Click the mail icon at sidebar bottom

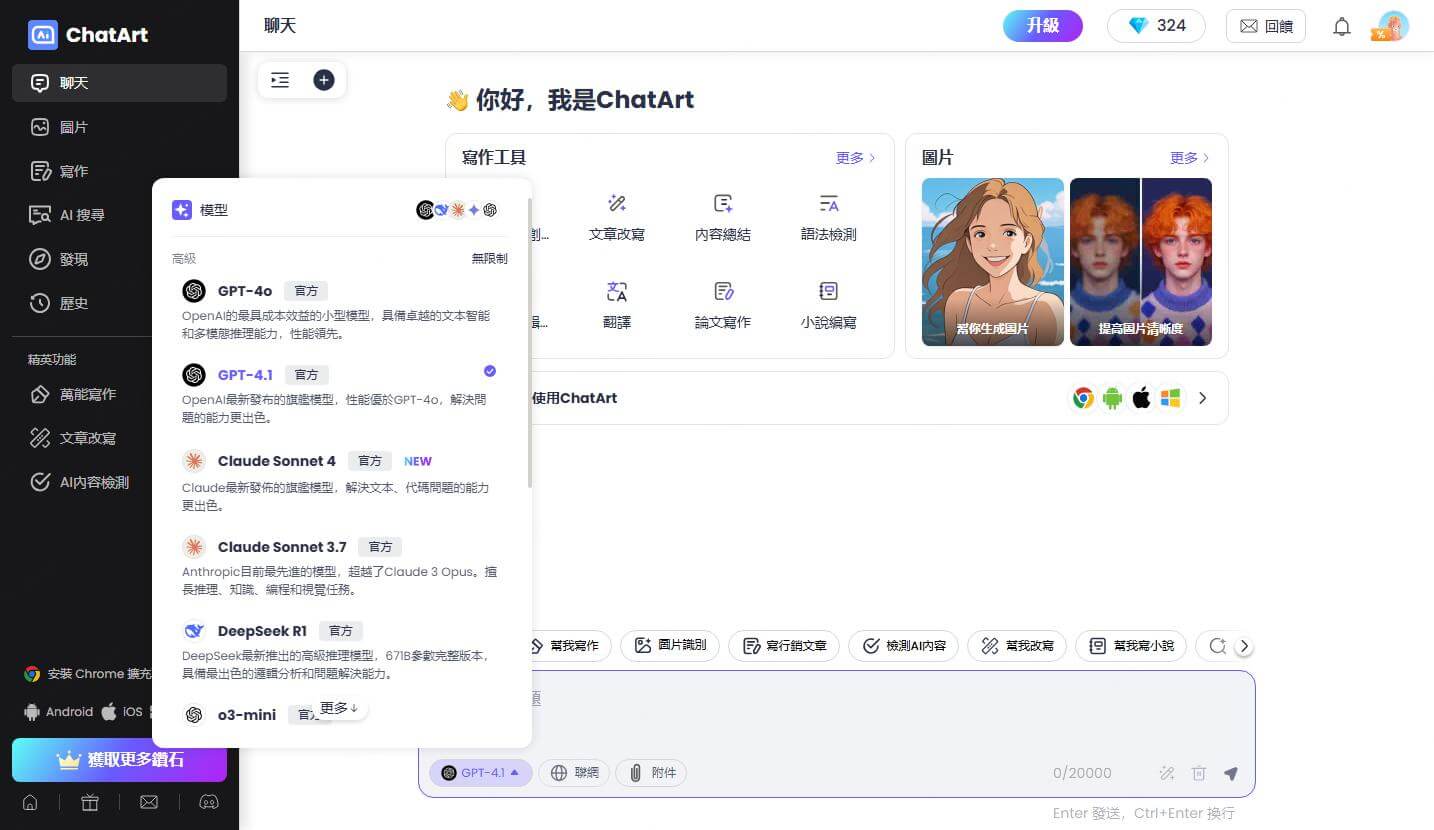[149, 802]
